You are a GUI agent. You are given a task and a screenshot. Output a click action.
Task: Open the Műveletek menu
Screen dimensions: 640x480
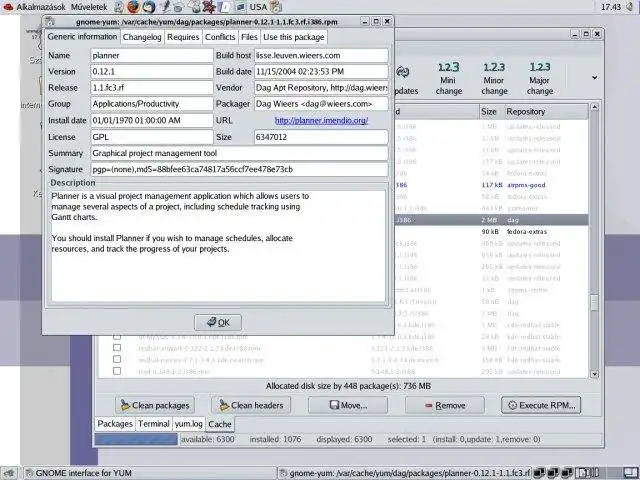pos(89,7)
